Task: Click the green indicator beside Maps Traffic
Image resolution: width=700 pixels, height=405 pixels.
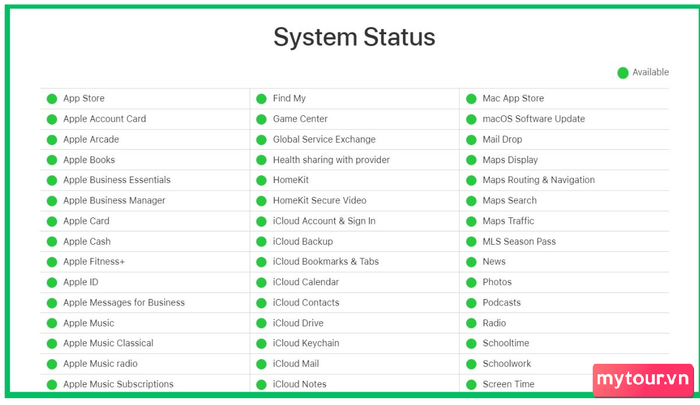Action: pyautogui.click(x=471, y=221)
